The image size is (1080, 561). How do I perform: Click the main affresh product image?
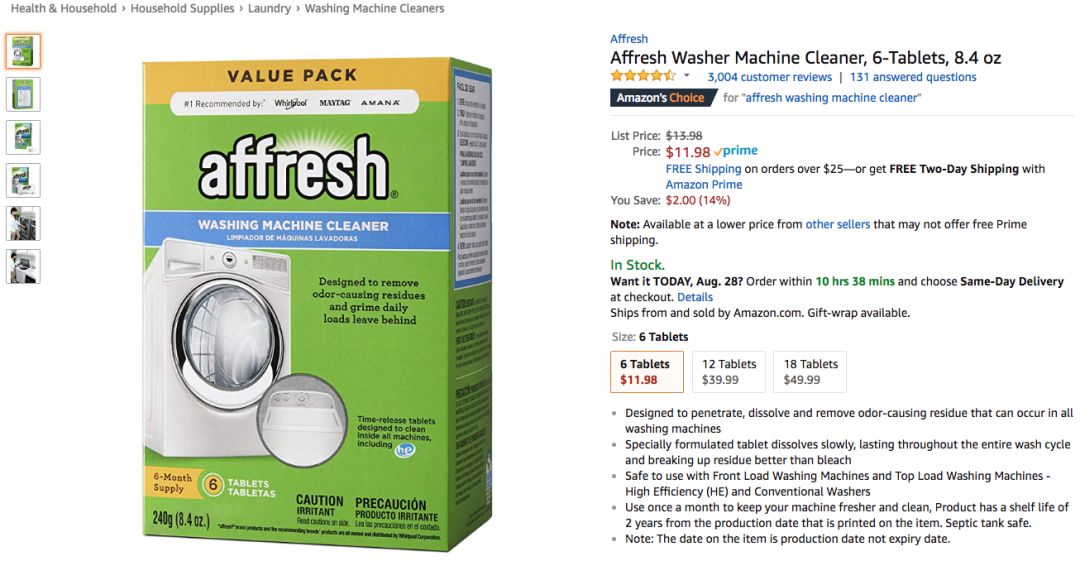point(317,303)
